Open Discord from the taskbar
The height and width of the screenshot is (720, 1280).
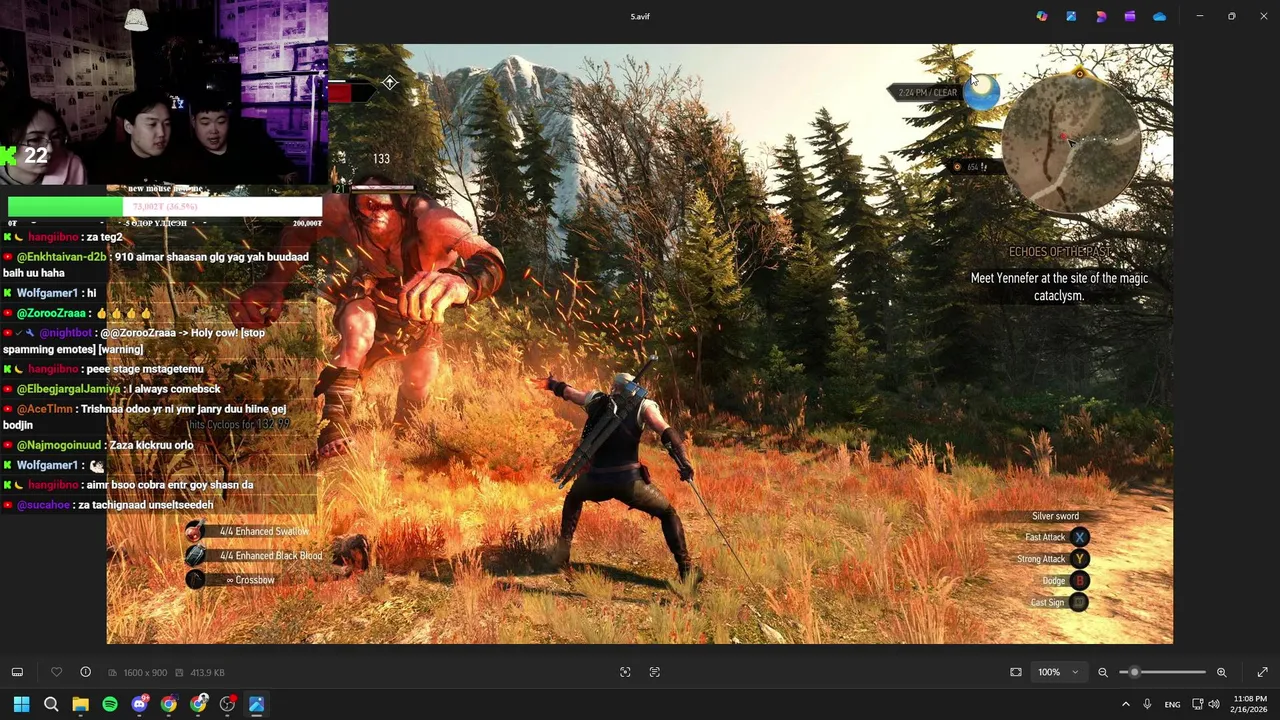(x=140, y=704)
